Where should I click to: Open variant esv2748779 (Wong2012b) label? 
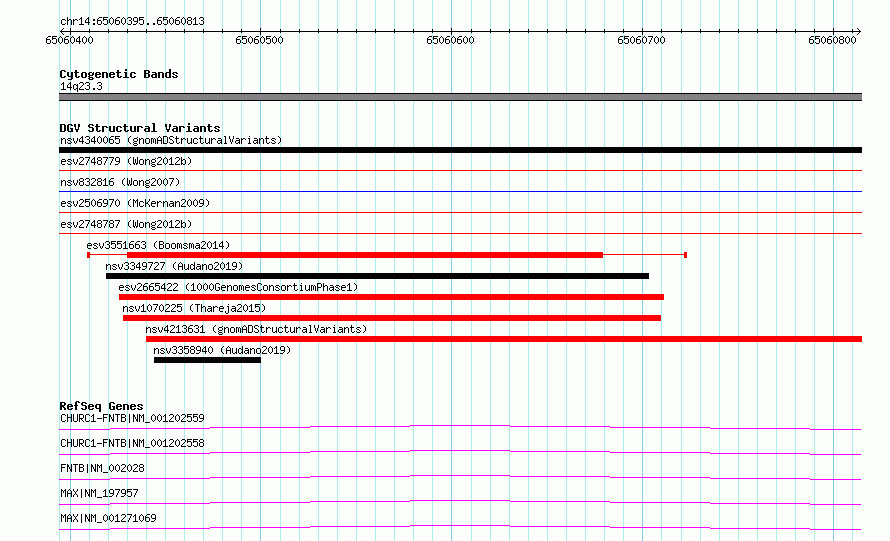pos(126,161)
